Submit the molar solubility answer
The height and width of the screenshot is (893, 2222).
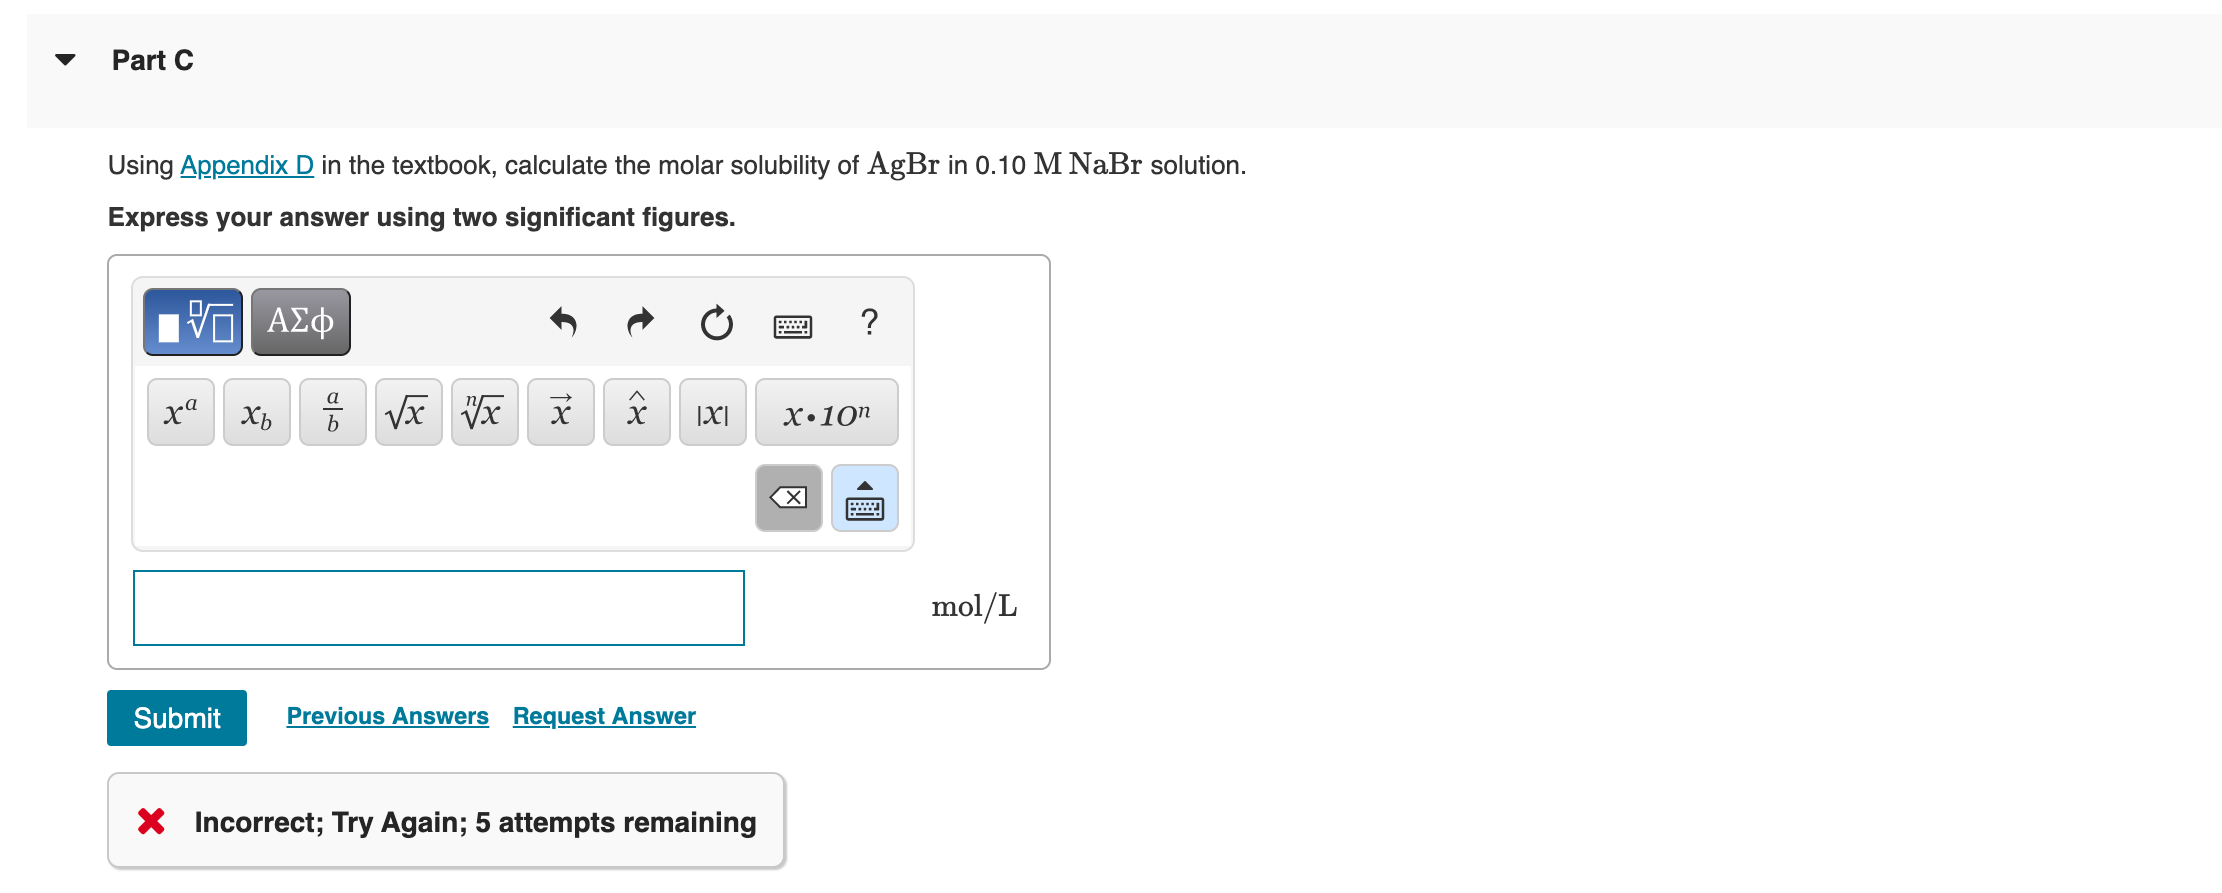176,717
